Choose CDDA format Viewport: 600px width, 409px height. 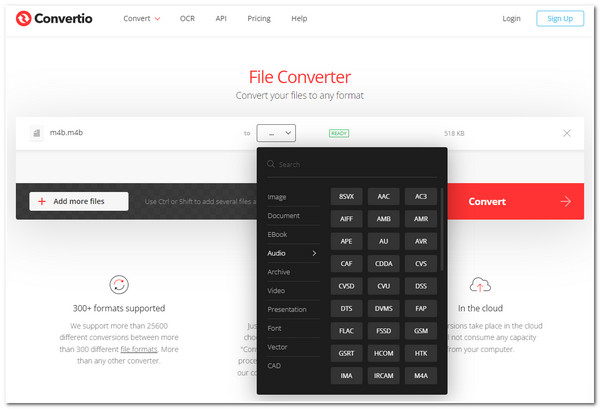pos(383,264)
